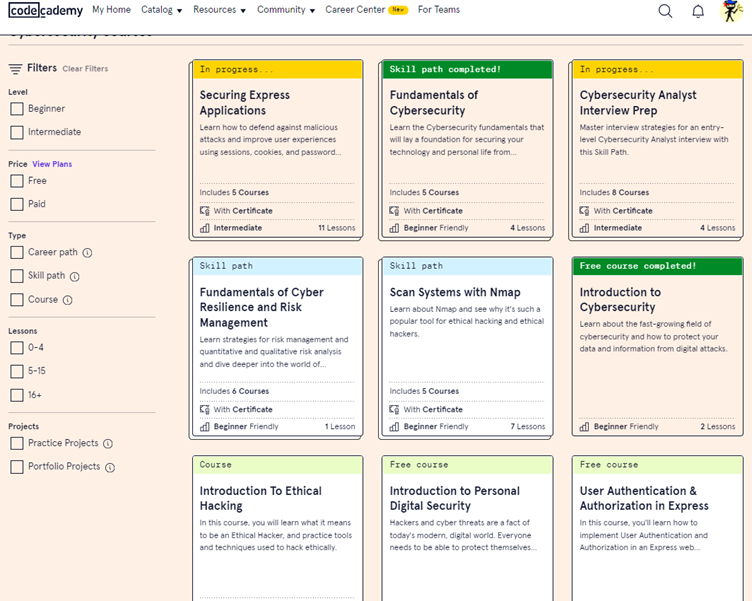
Task: Click certificate icon on Cyber Resilience card
Action: tap(205, 410)
